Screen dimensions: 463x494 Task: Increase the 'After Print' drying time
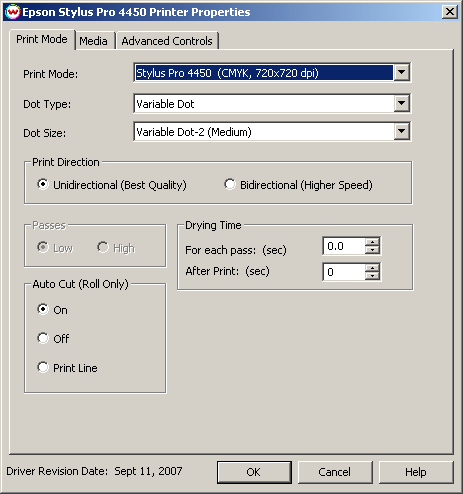click(372, 268)
